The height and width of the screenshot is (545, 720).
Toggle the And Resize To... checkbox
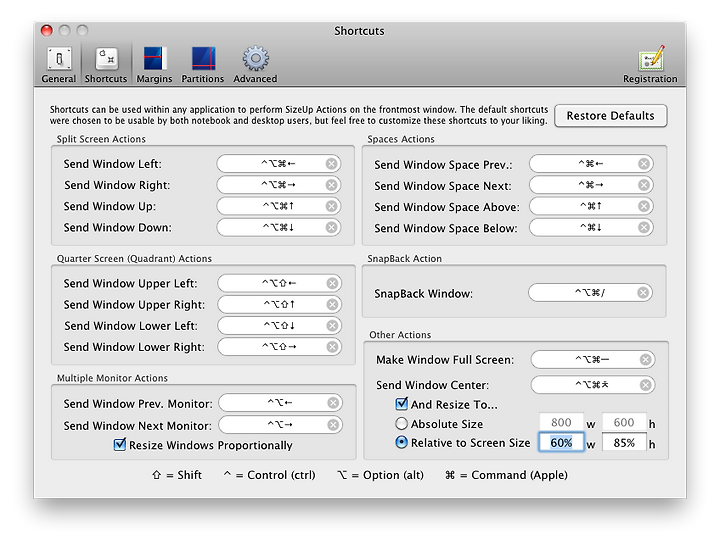click(x=401, y=404)
